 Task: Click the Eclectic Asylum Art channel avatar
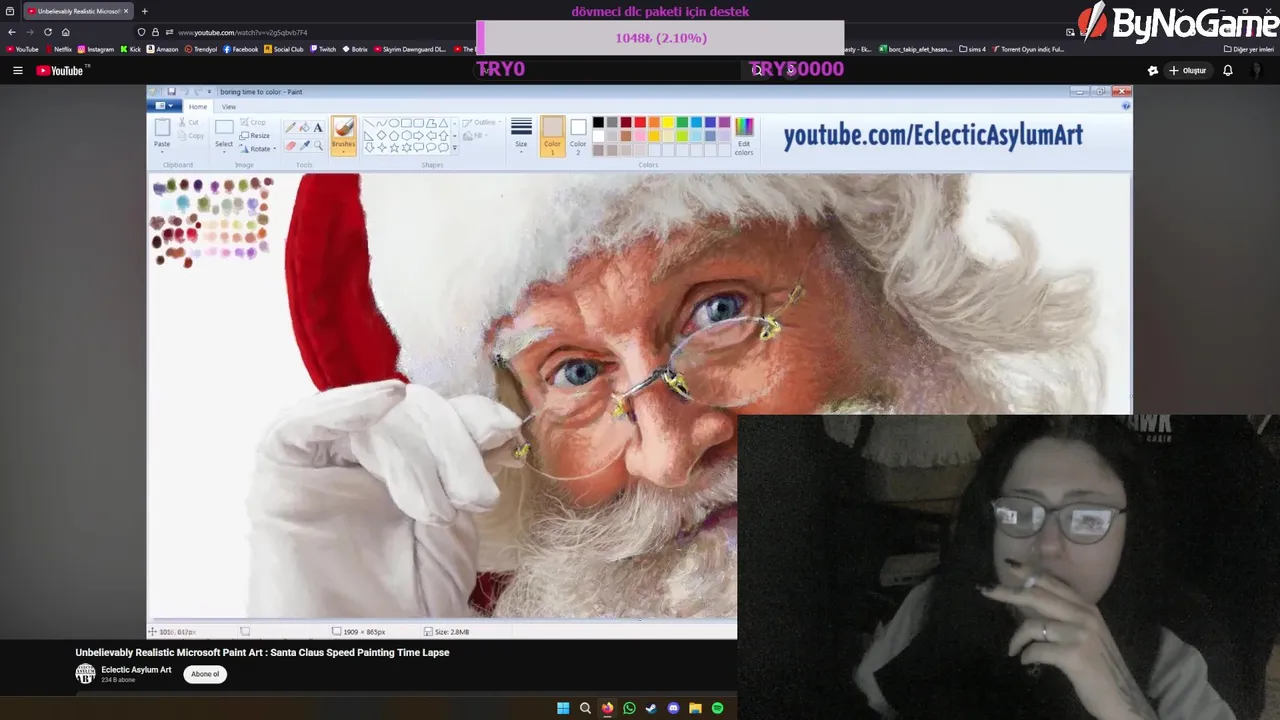[x=85, y=674]
